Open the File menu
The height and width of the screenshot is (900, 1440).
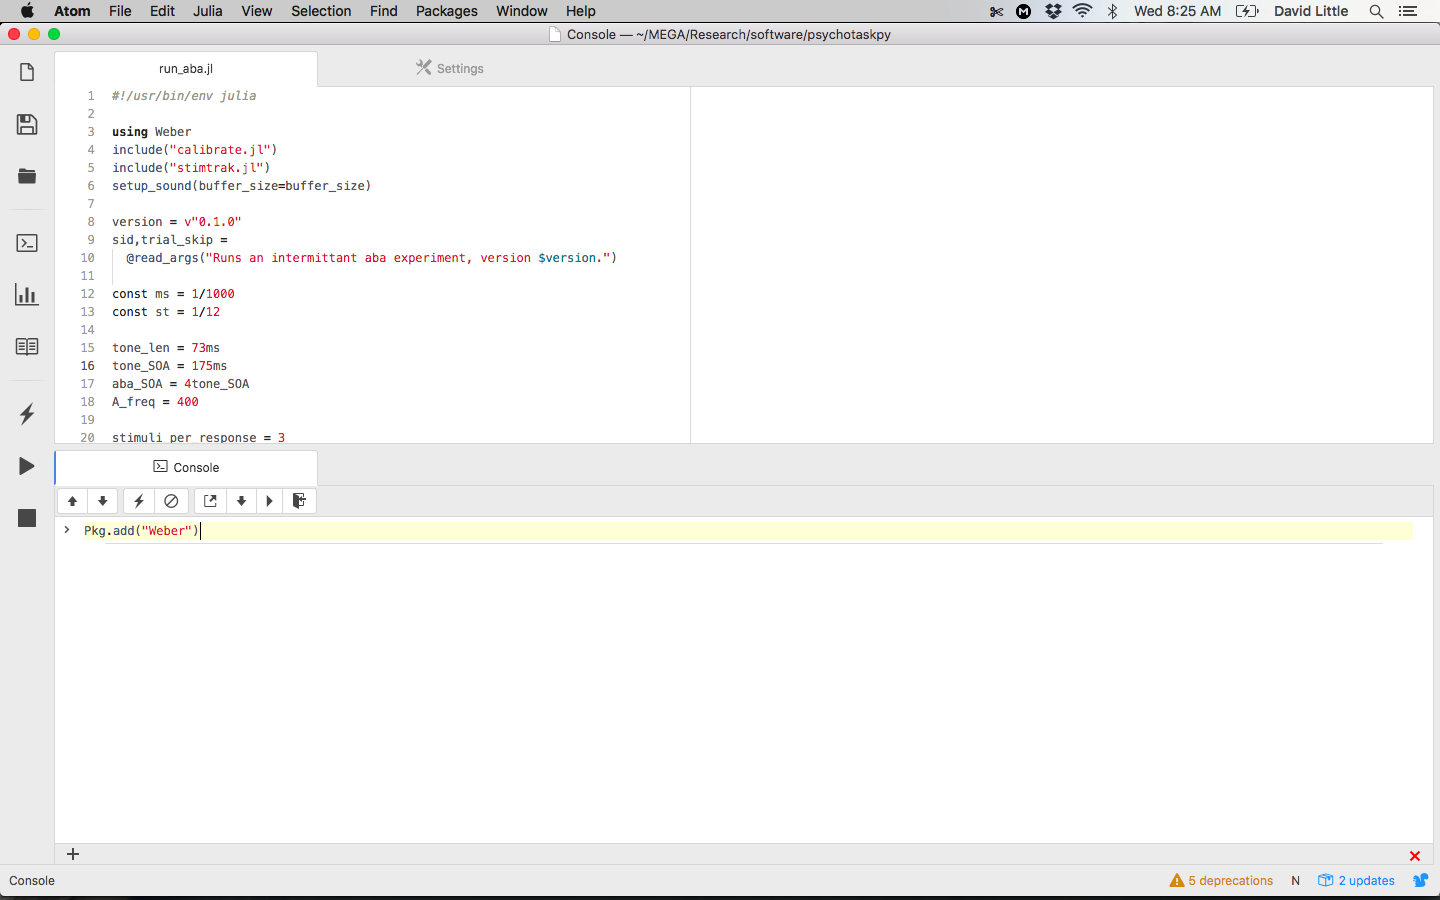pos(120,11)
